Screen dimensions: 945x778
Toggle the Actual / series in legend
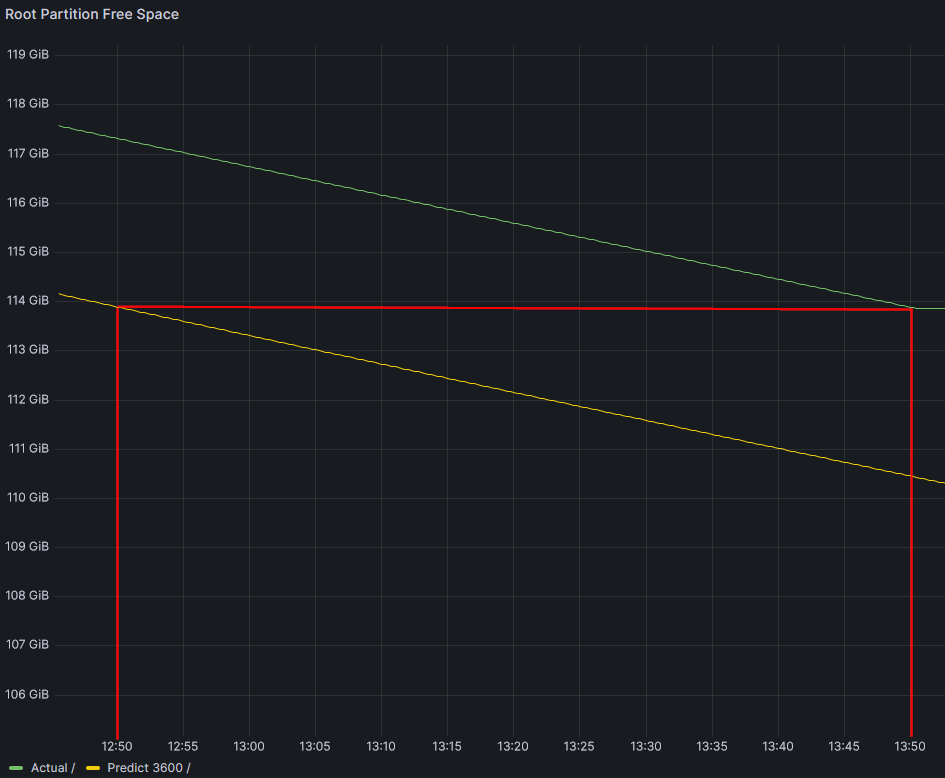(53, 768)
